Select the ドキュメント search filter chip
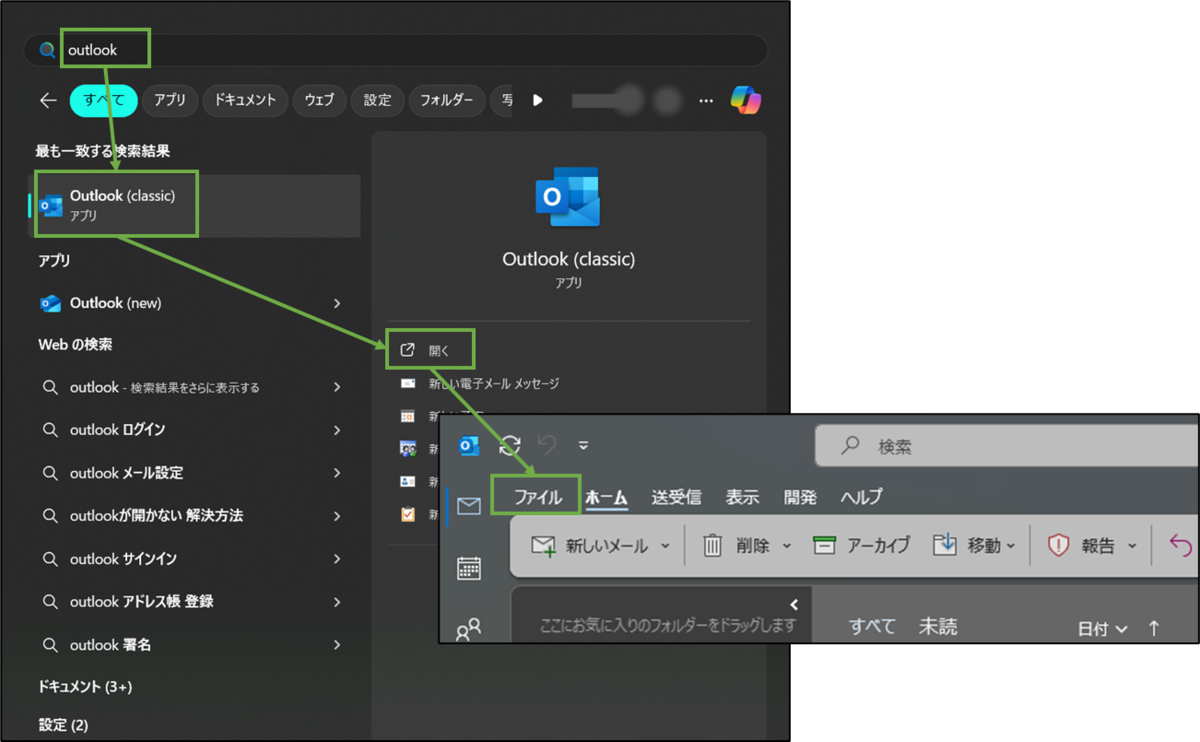This screenshot has width=1200, height=742. click(246, 100)
